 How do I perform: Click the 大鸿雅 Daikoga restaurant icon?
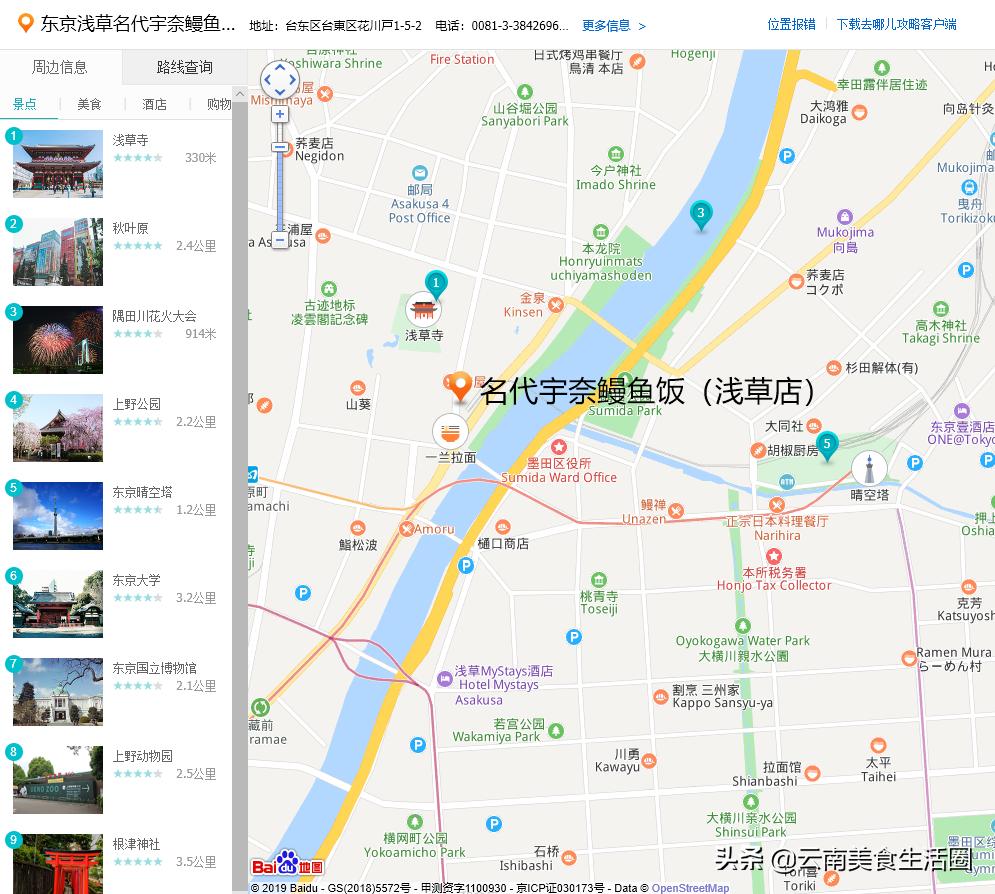pyautogui.click(x=859, y=112)
